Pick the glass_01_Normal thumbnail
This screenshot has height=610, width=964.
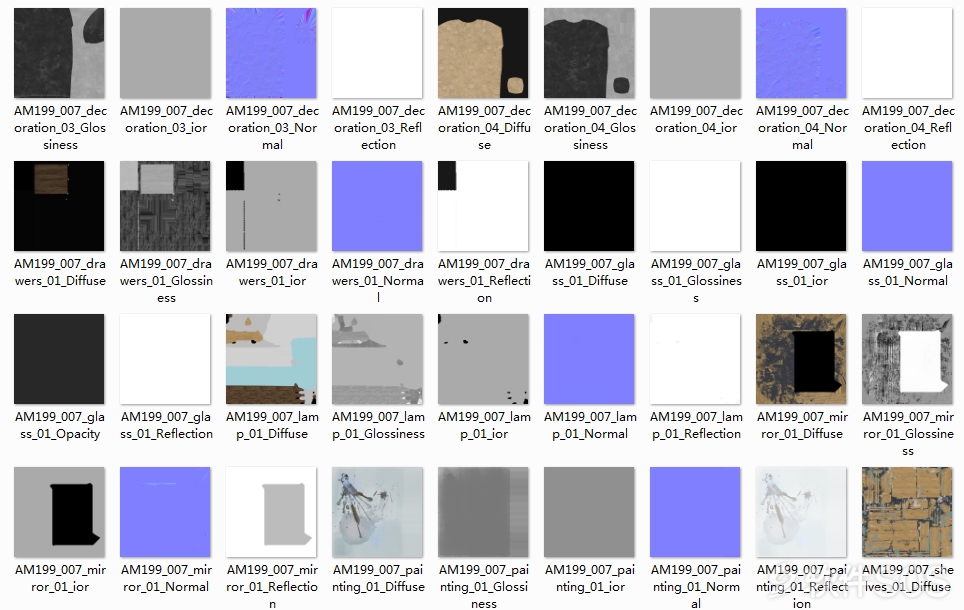(x=907, y=206)
